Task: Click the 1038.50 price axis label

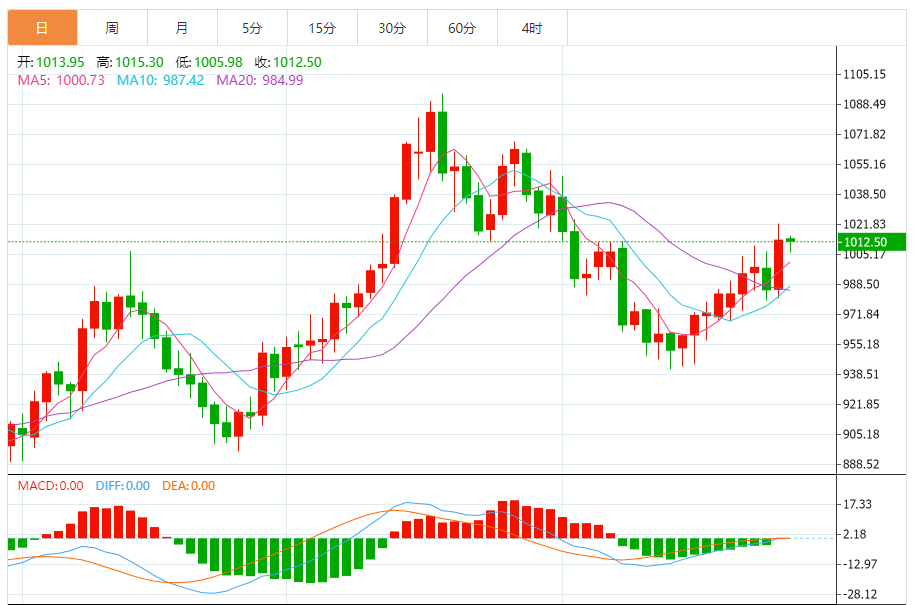Action: [864, 194]
